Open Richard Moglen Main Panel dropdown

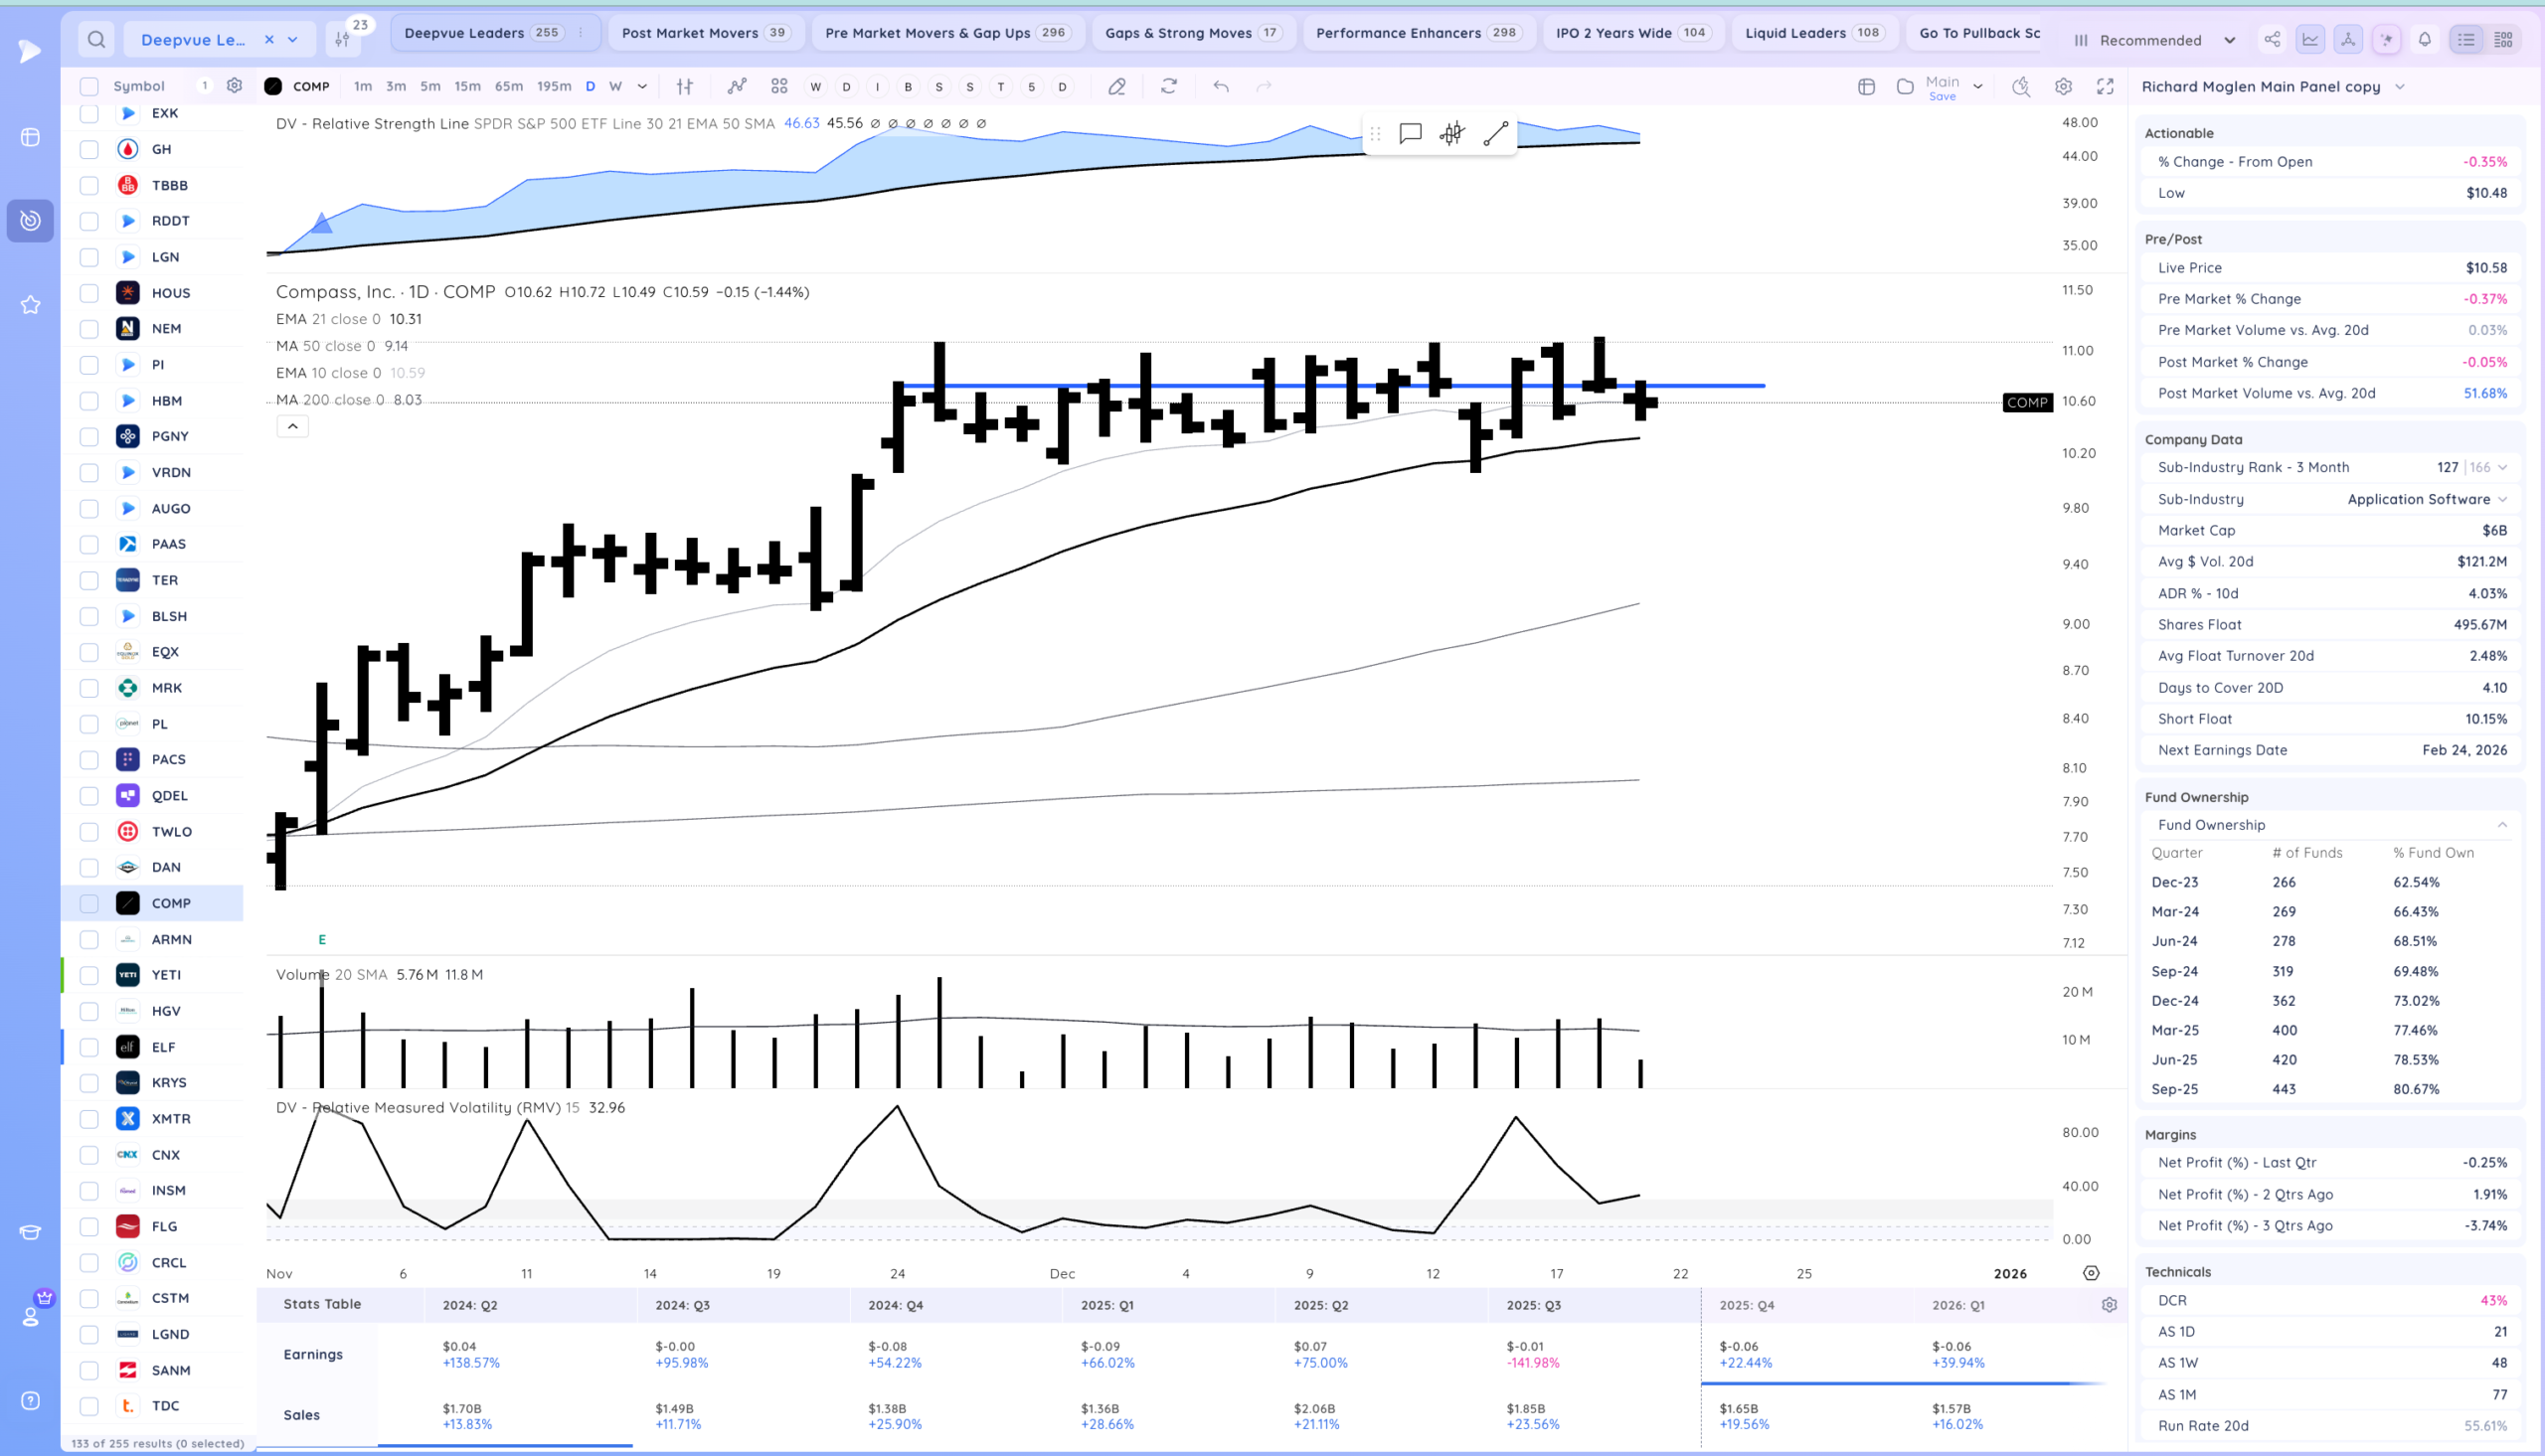[2399, 87]
